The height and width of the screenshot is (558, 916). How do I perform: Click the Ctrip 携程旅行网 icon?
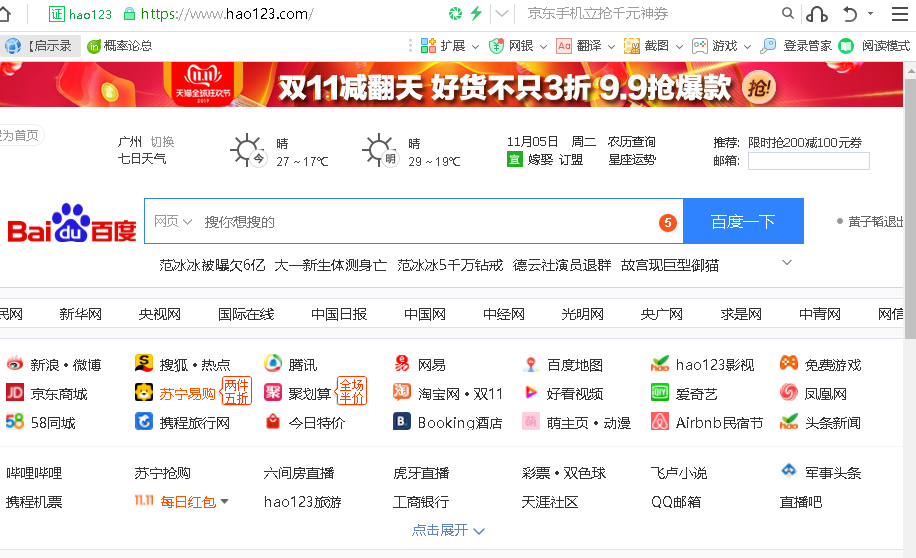tap(144, 421)
